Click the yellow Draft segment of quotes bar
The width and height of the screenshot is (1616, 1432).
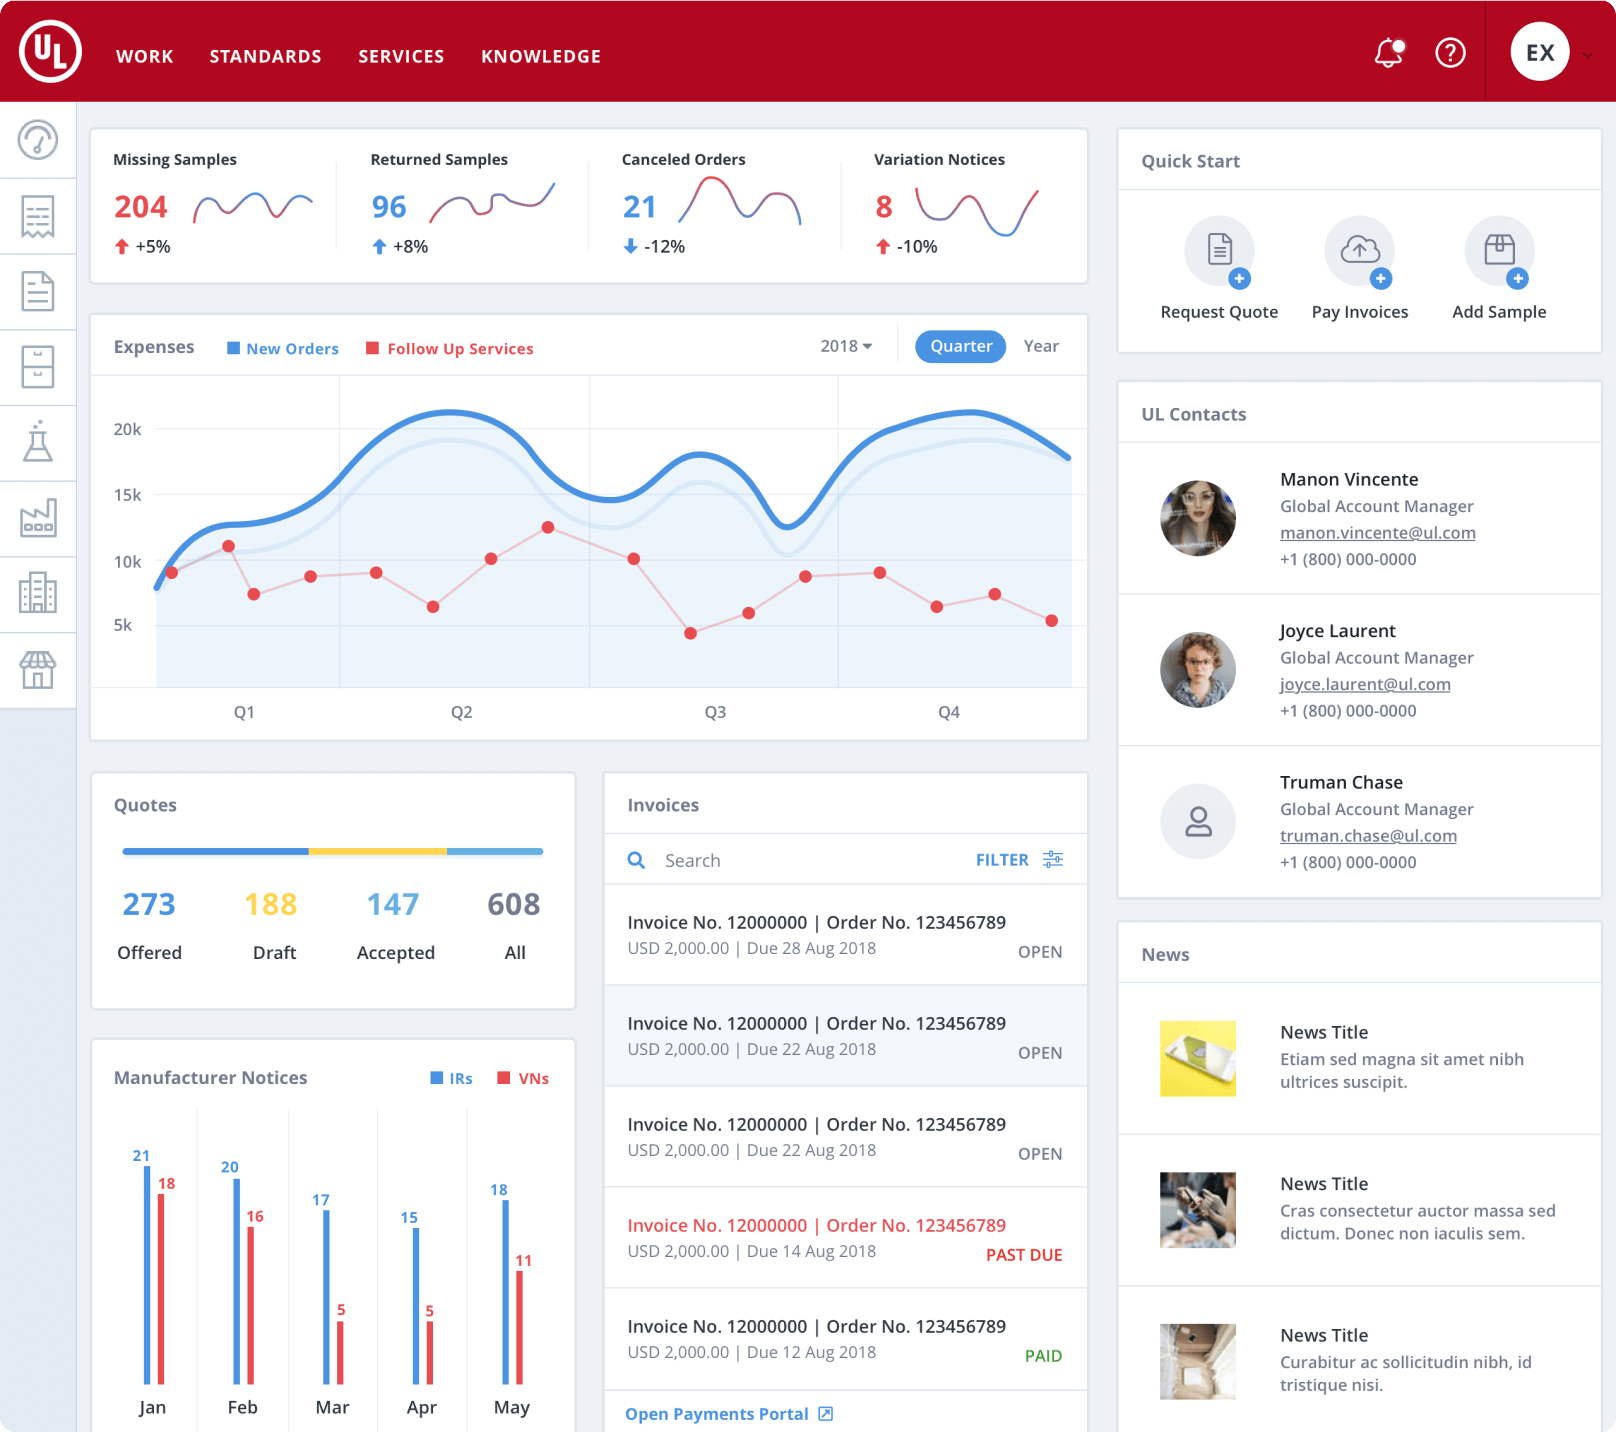tap(377, 852)
